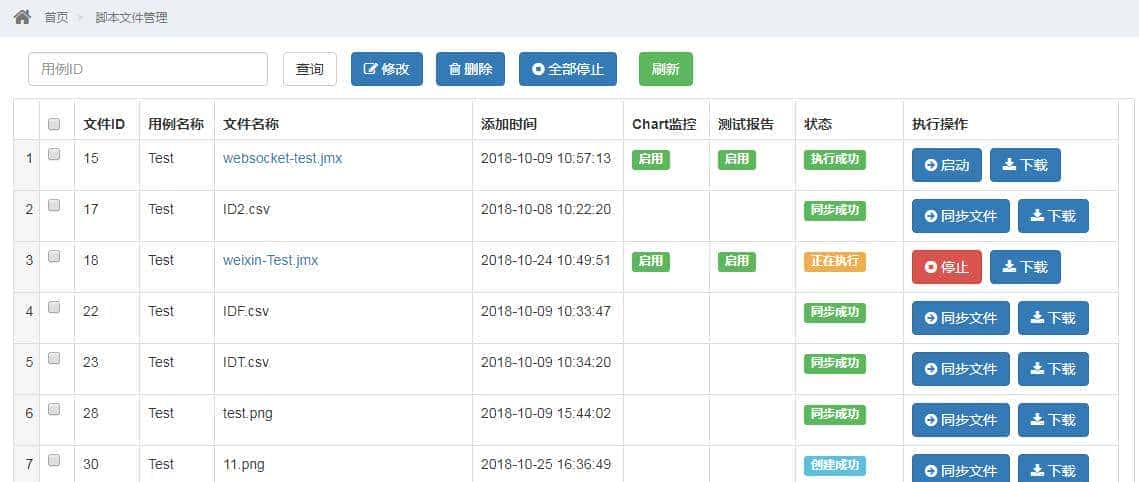Image resolution: width=1139 pixels, height=482 pixels.
Task: Click the home icon in breadcrumb
Action: point(23,17)
